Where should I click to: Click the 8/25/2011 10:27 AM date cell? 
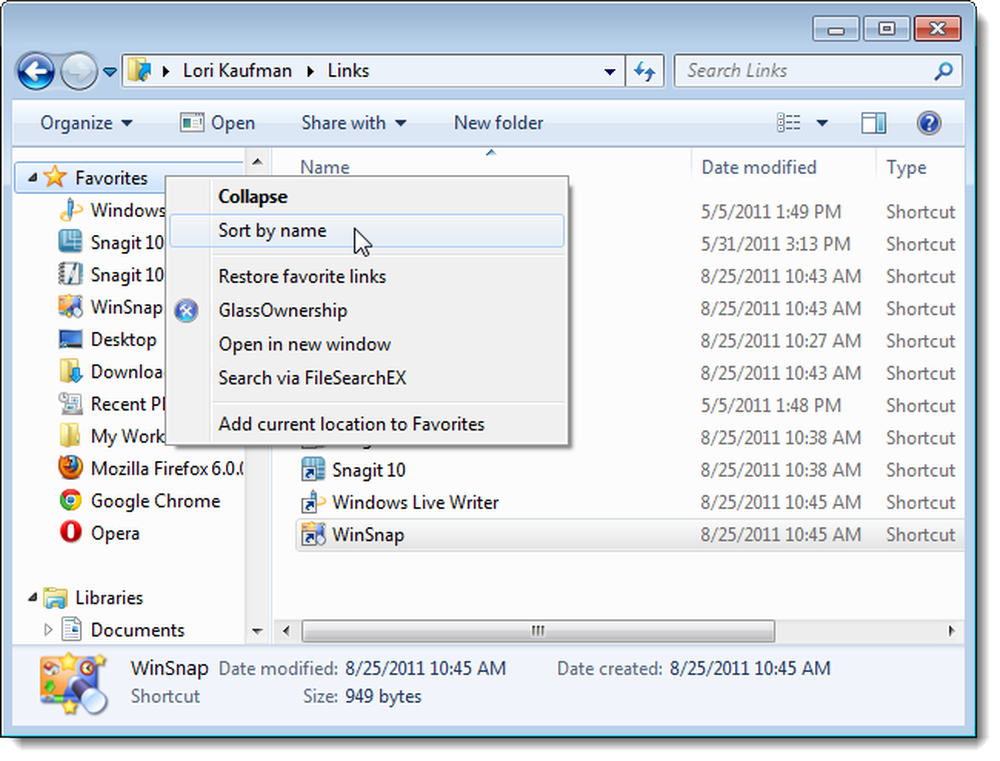pyautogui.click(x=781, y=341)
